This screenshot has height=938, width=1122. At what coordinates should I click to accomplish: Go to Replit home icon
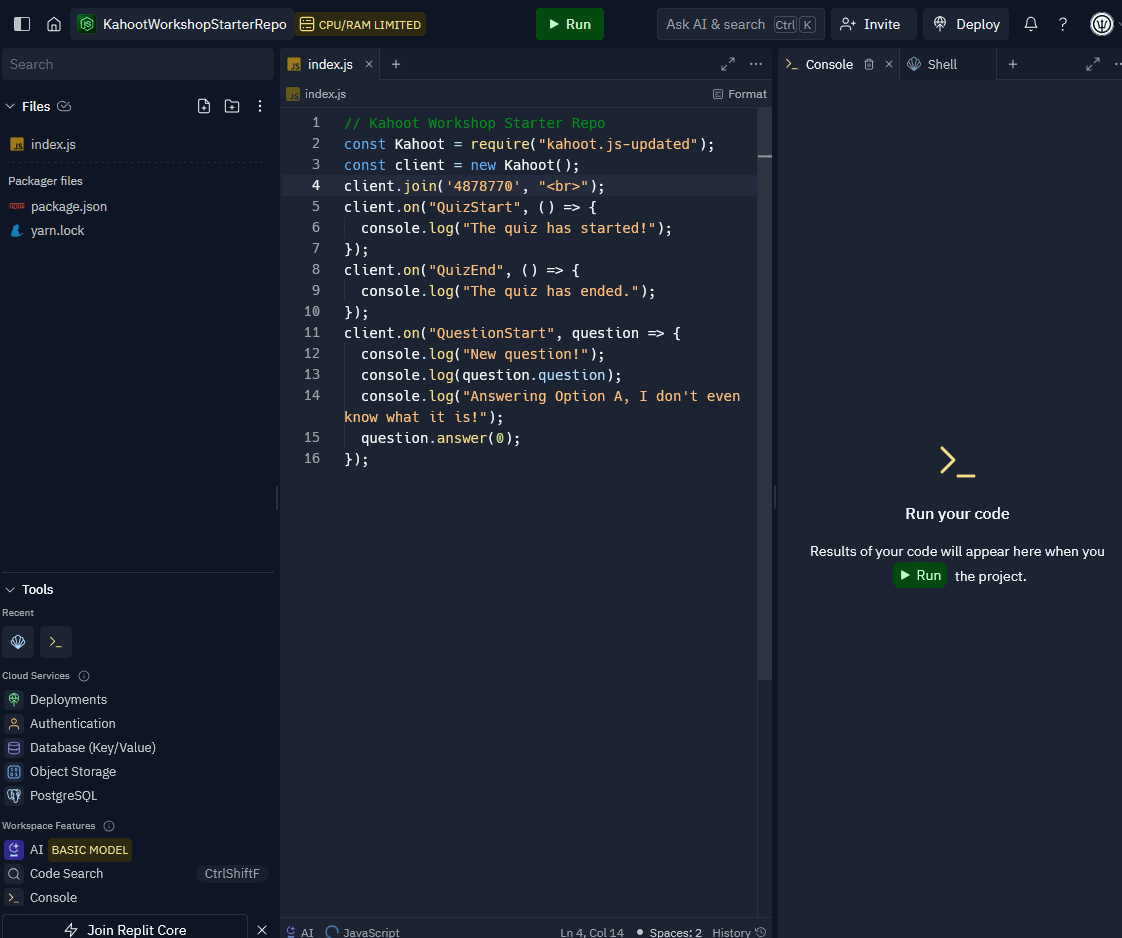coord(54,24)
